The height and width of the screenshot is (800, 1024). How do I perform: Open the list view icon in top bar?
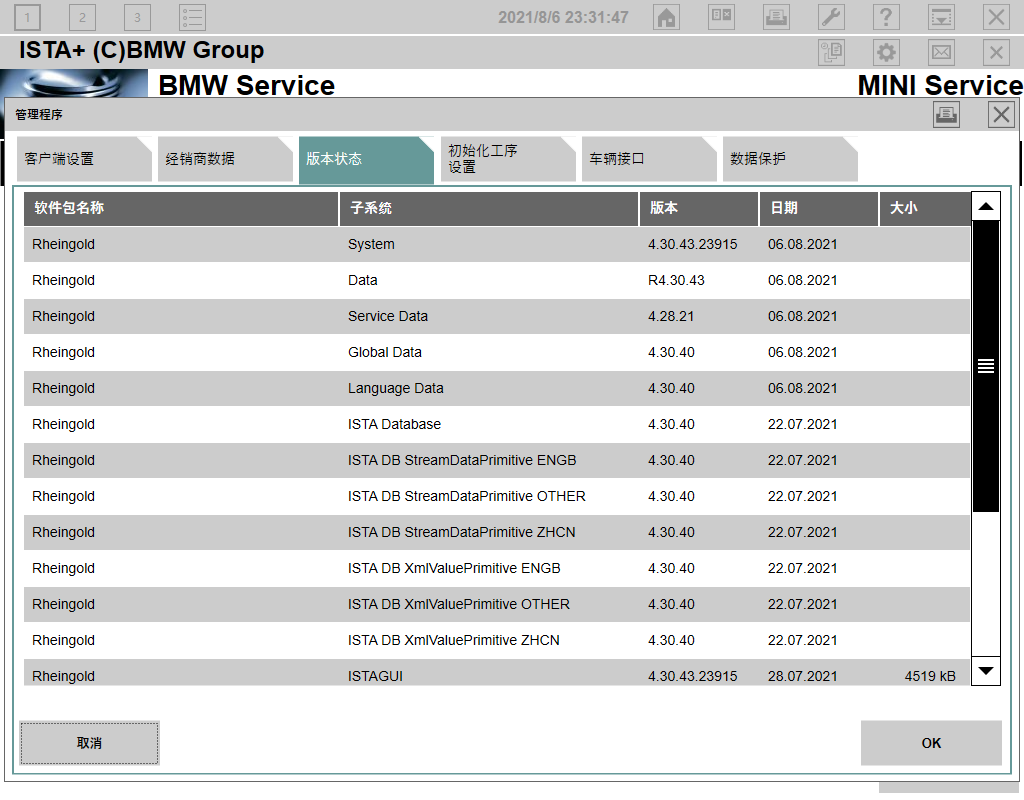click(x=193, y=18)
